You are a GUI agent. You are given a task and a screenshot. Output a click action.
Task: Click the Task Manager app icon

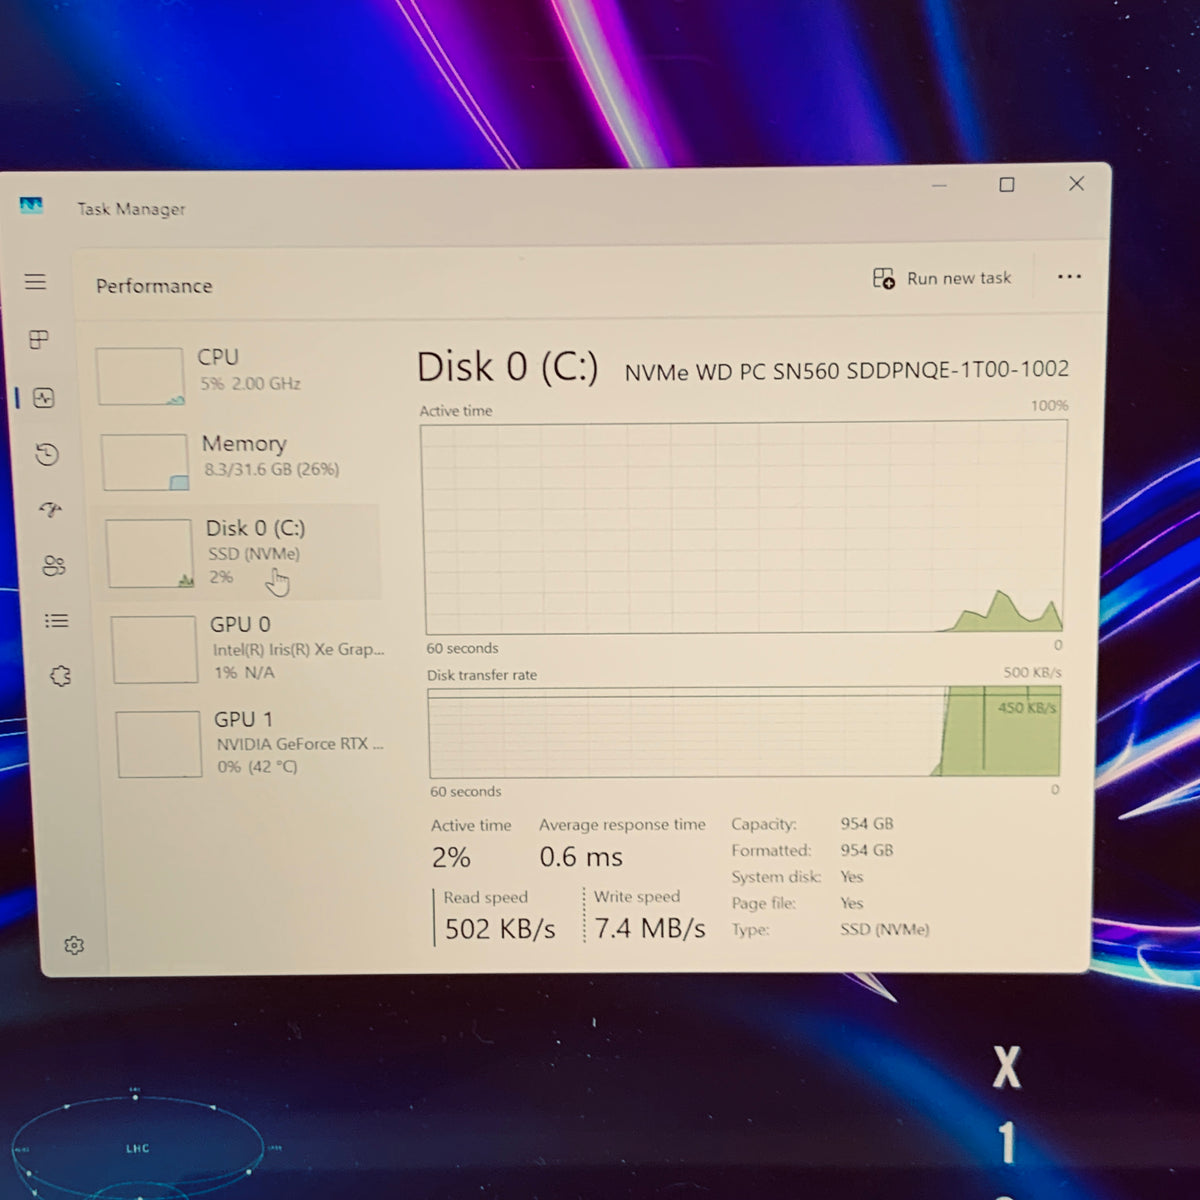click(x=32, y=206)
